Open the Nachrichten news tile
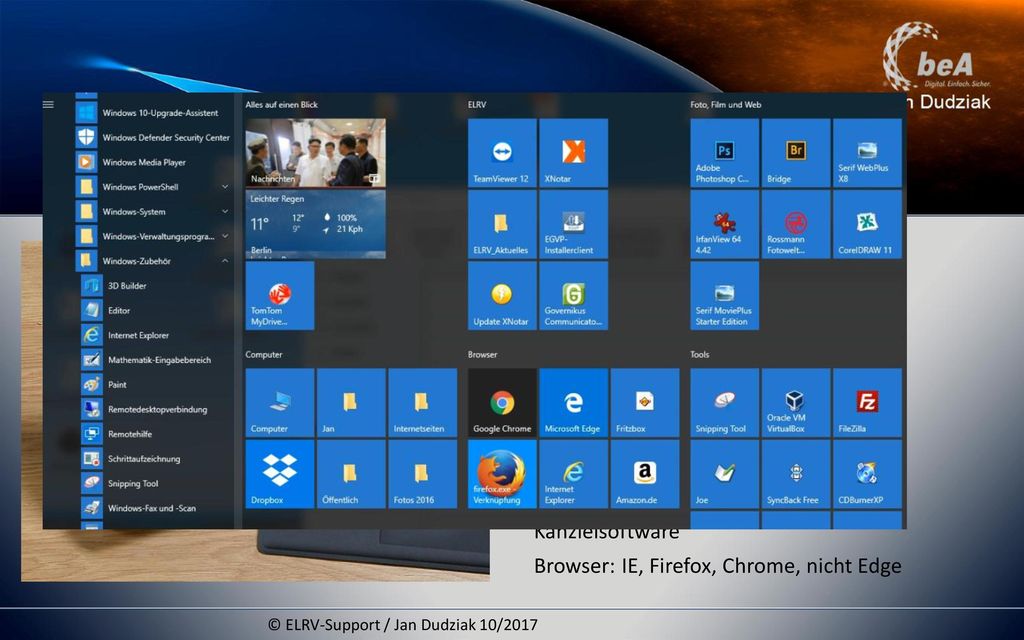The width and height of the screenshot is (1024, 640). [x=315, y=153]
